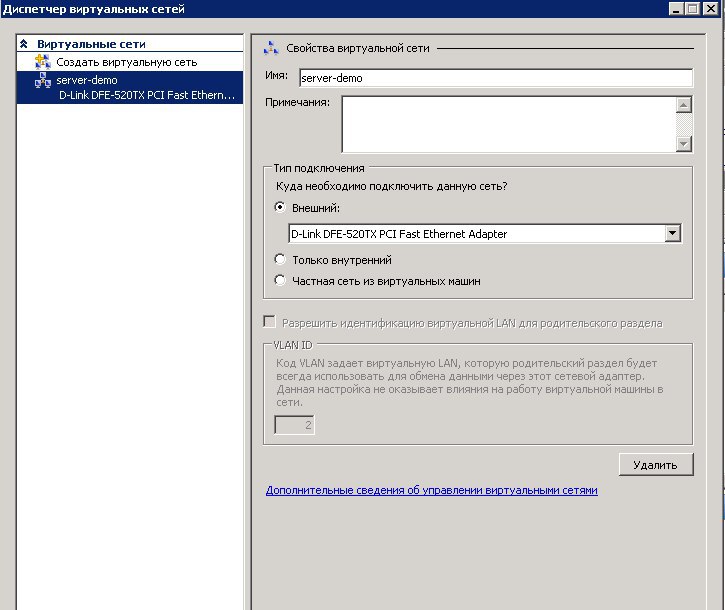The width and height of the screenshot is (725, 610).
Task: Choose Частная сеть из виртуальных машин
Action: (280, 280)
